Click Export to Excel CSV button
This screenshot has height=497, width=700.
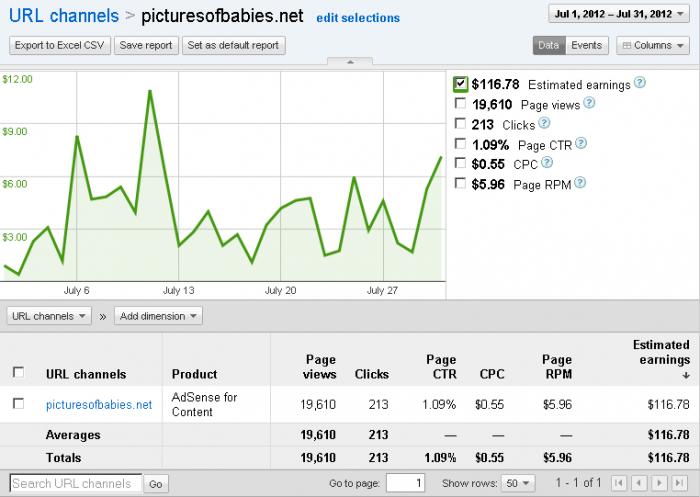(x=60, y=46)
